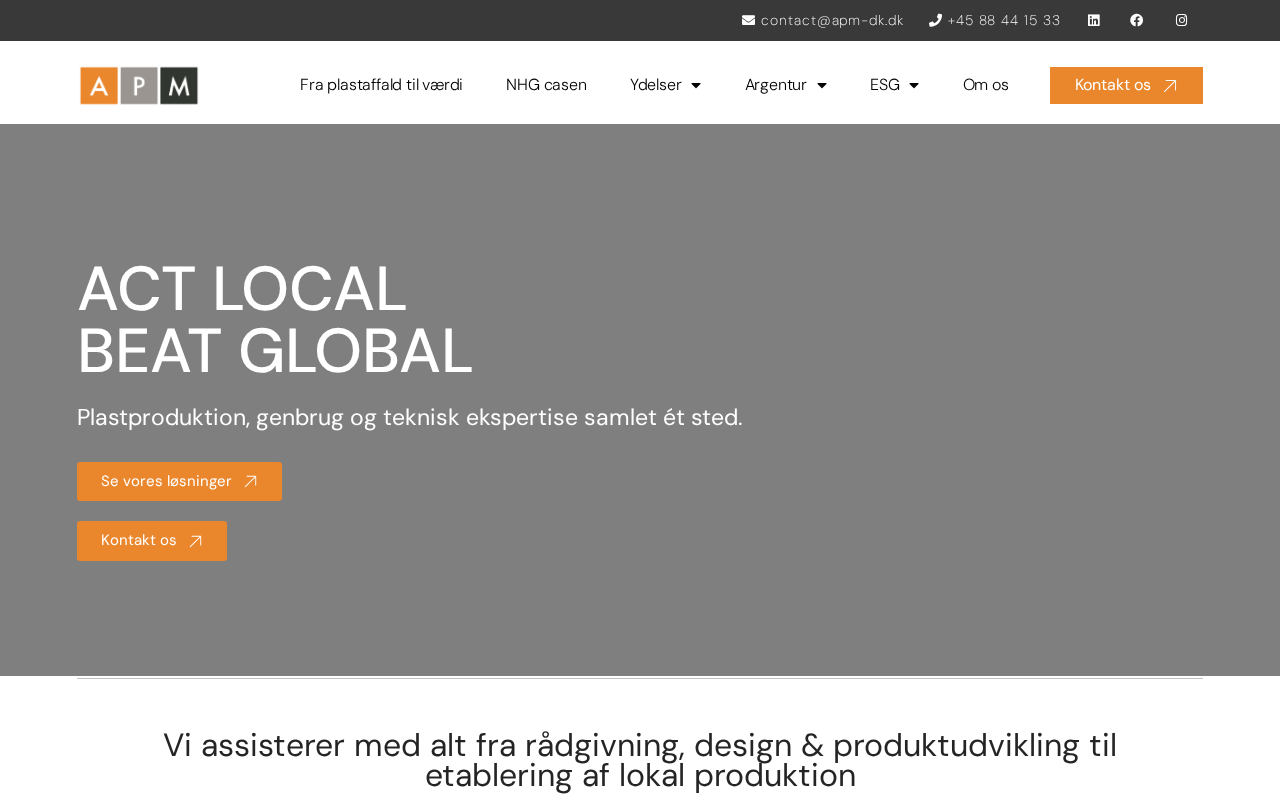
Task: Go to NHG casen menu item
Action: 546,85
